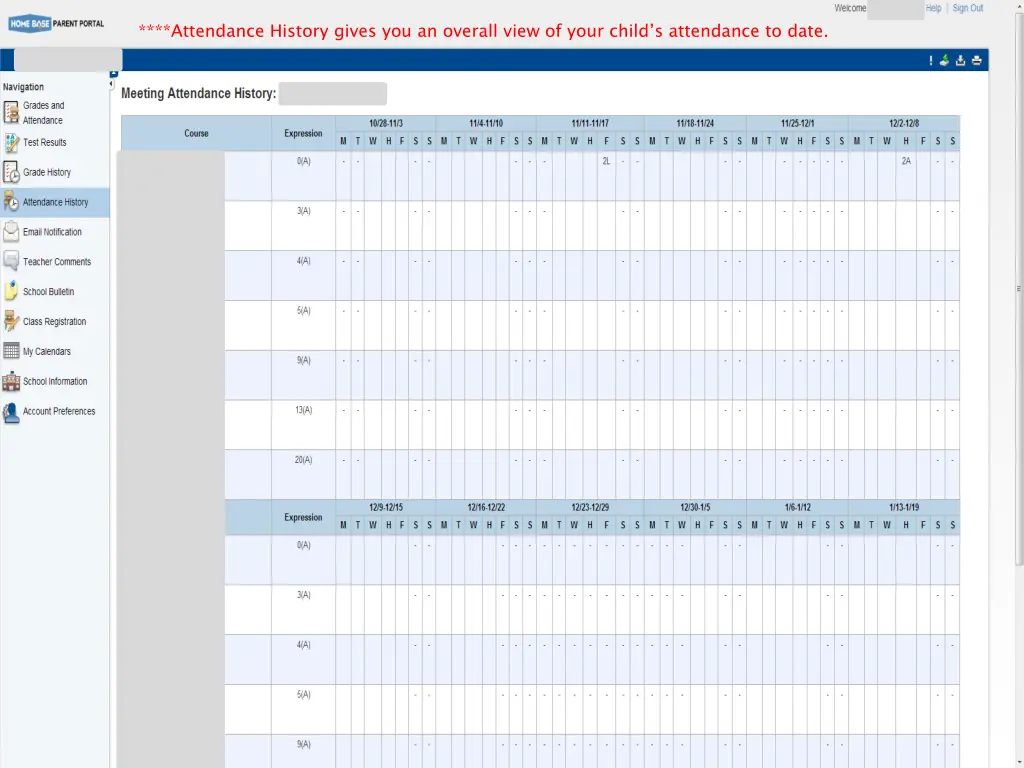Open the Teacher Comments speech bubble icon
The image size is (1024, 768).
point(11,262)
